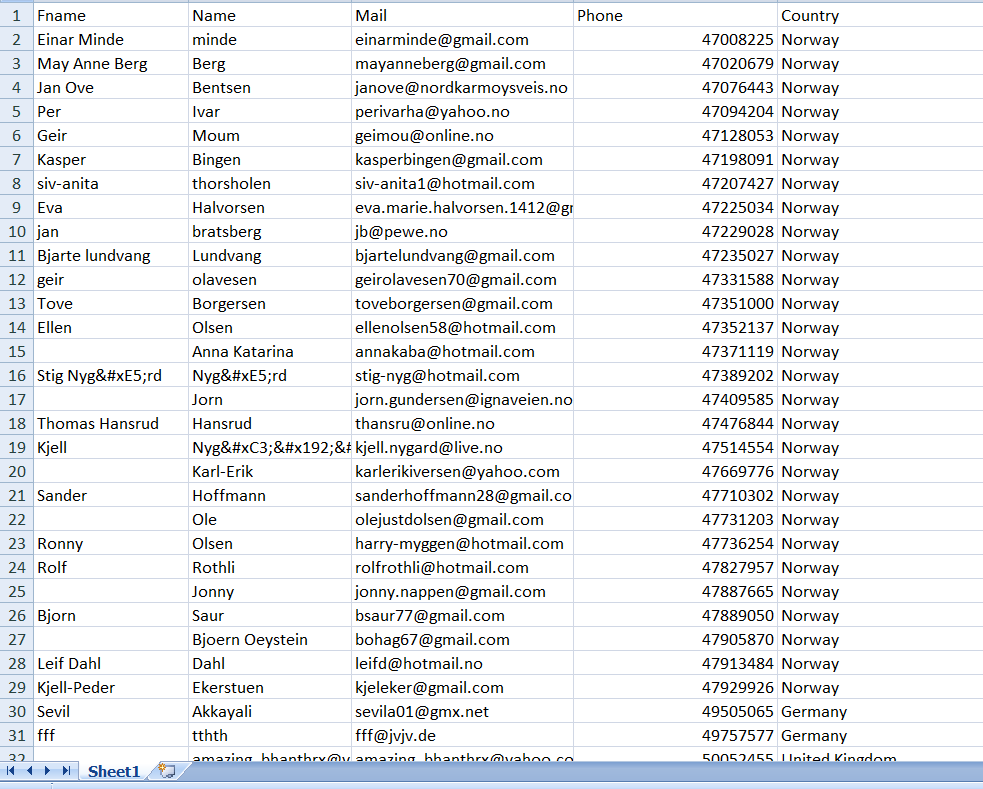Select the Country header cell

coord(880,15)
